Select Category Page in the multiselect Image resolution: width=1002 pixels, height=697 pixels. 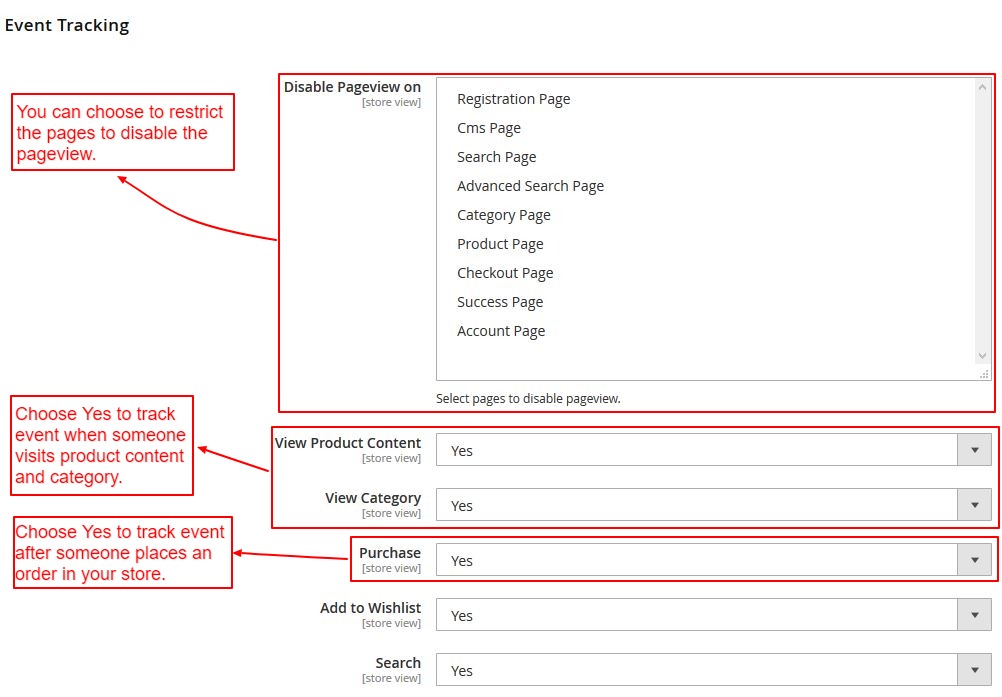[503, 215]
